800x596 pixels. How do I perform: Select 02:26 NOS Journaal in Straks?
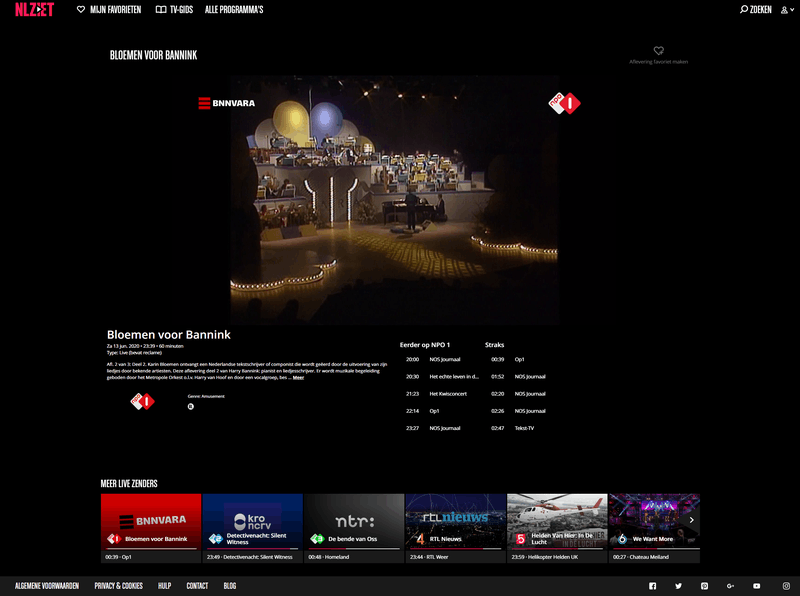pyautogui.click(x=518, y=411)
